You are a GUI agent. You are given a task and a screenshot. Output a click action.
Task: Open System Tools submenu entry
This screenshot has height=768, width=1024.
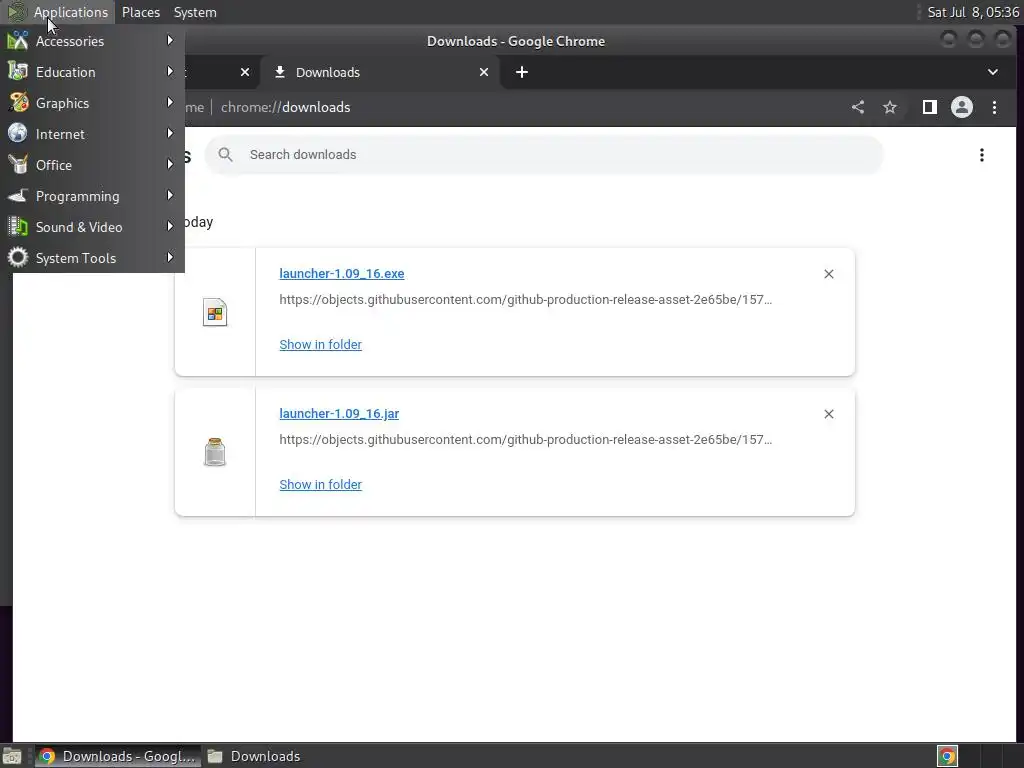(x=92, y=258)
